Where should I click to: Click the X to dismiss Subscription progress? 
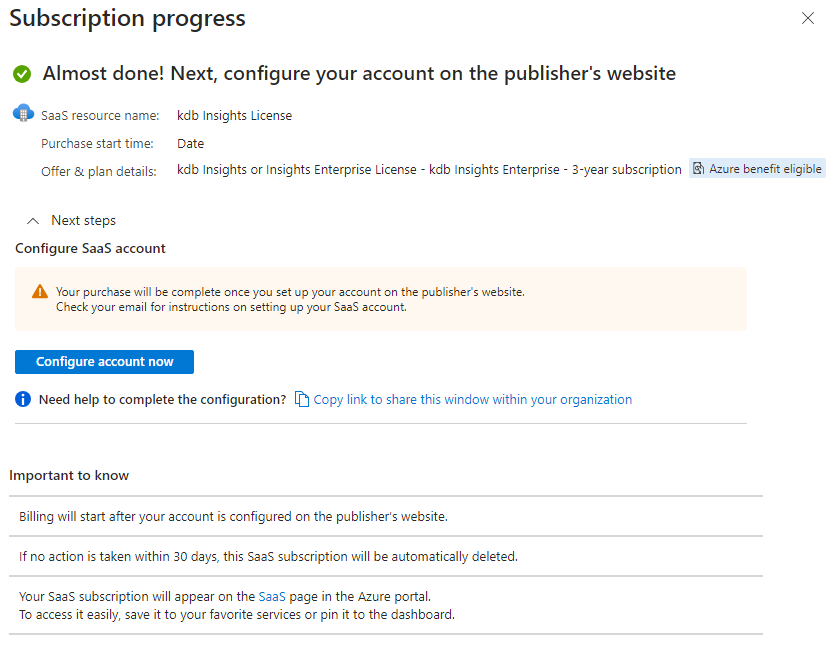(x=808, y=18)
